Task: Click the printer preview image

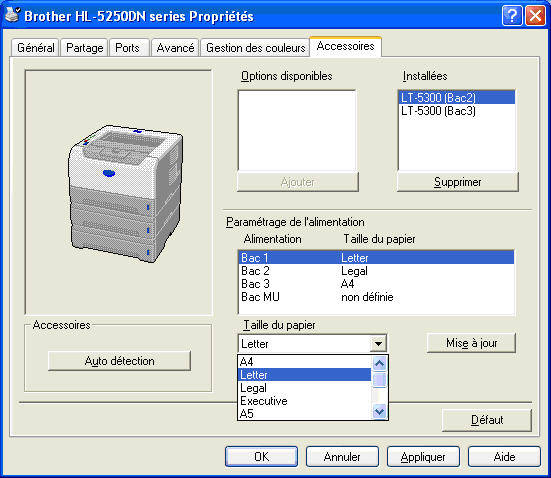Action: pos(125,194)
